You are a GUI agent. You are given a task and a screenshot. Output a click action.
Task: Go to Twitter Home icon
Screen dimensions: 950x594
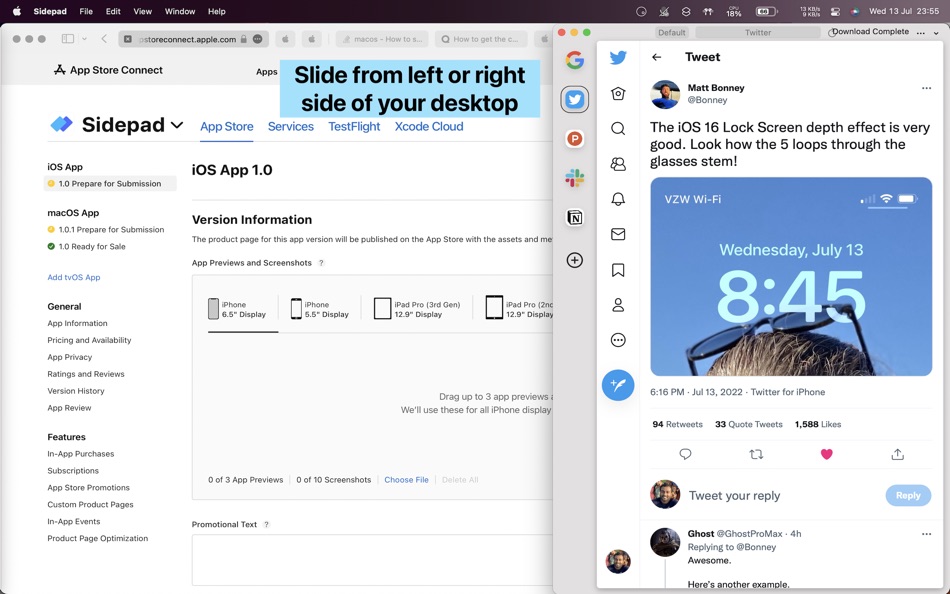tap(618, 93)
